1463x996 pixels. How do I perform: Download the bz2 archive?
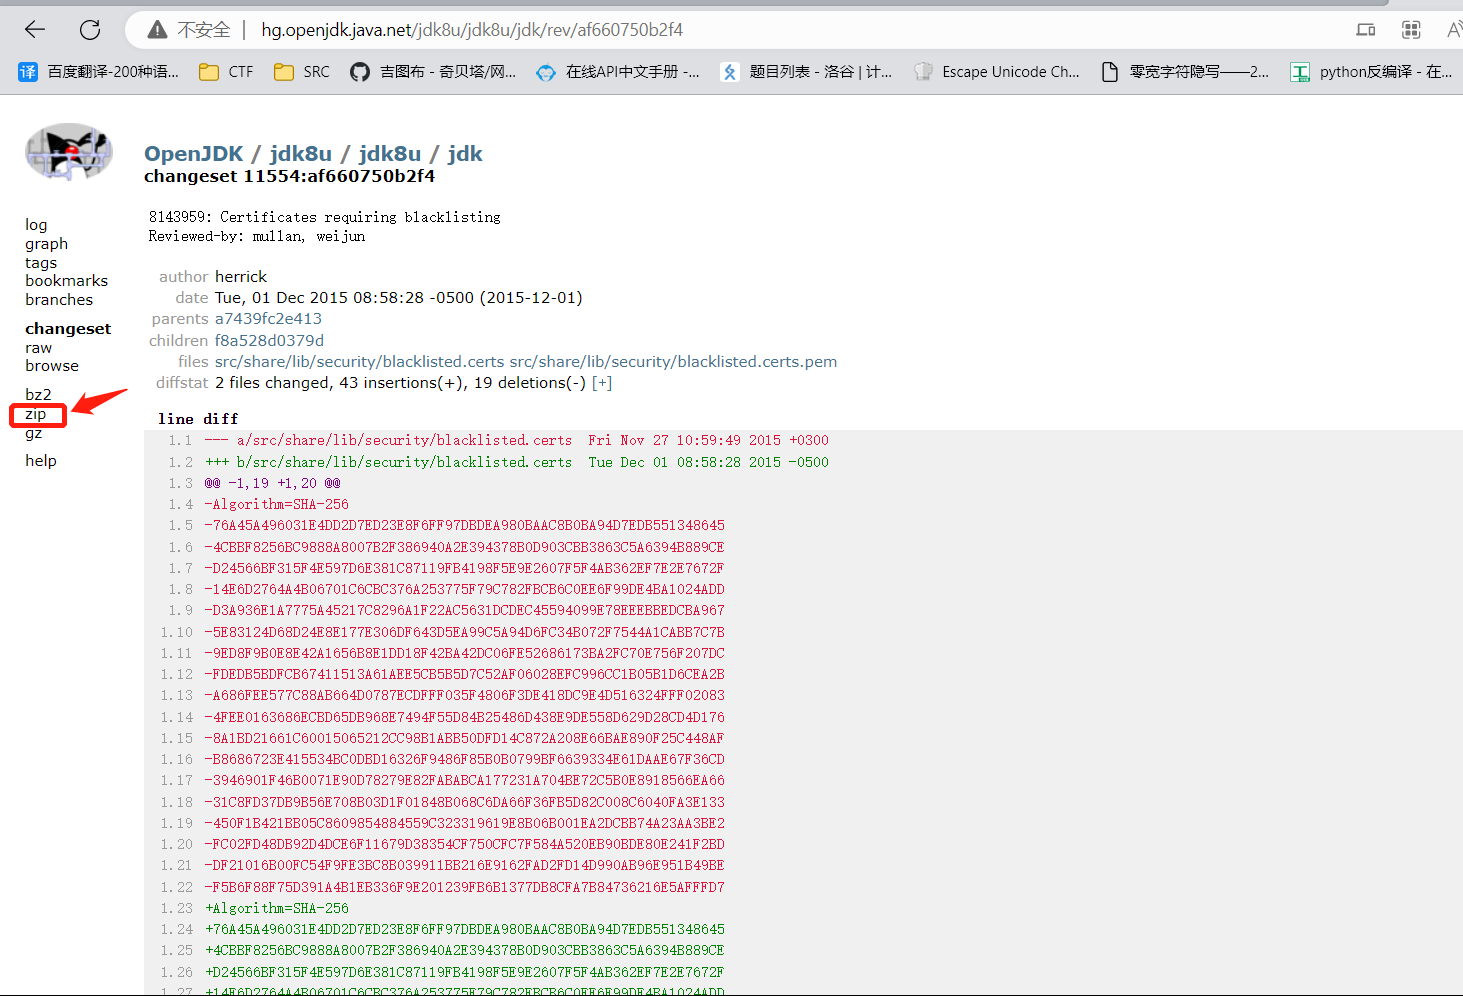38,395
